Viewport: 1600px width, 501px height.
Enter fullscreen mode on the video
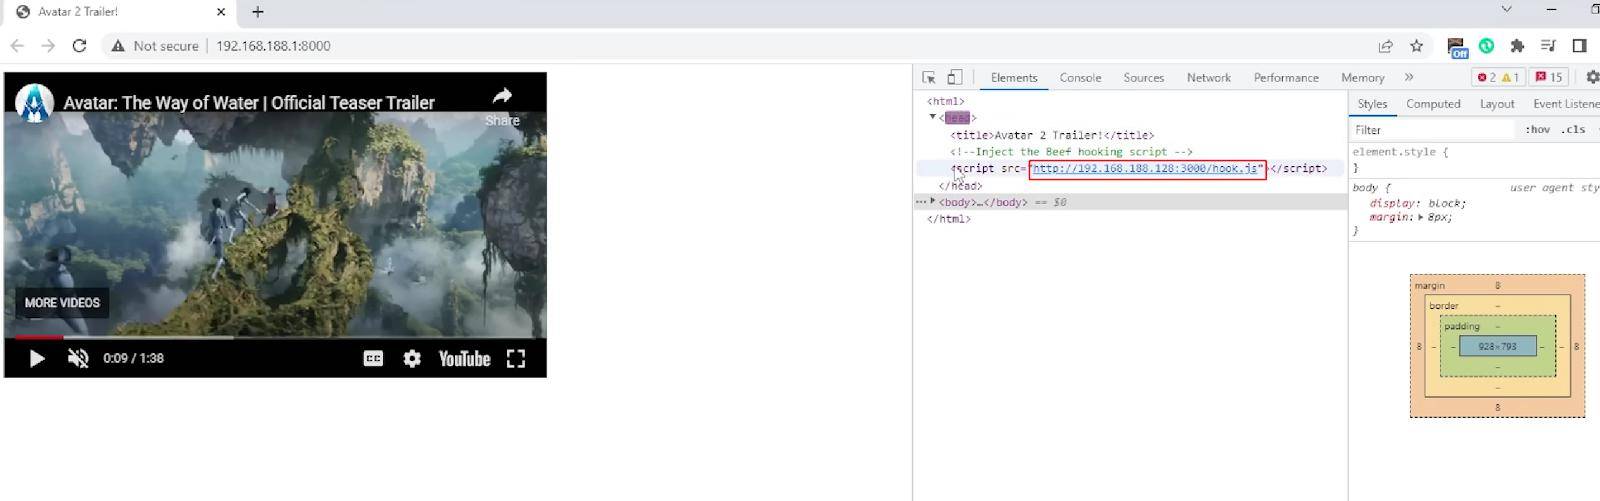(x=516, y=358)
